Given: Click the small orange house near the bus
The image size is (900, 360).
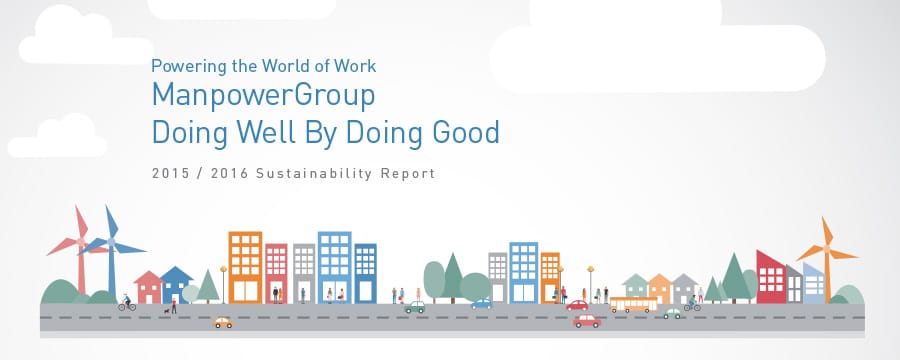Looking at the screenshot, I should (x=660, y=289).
